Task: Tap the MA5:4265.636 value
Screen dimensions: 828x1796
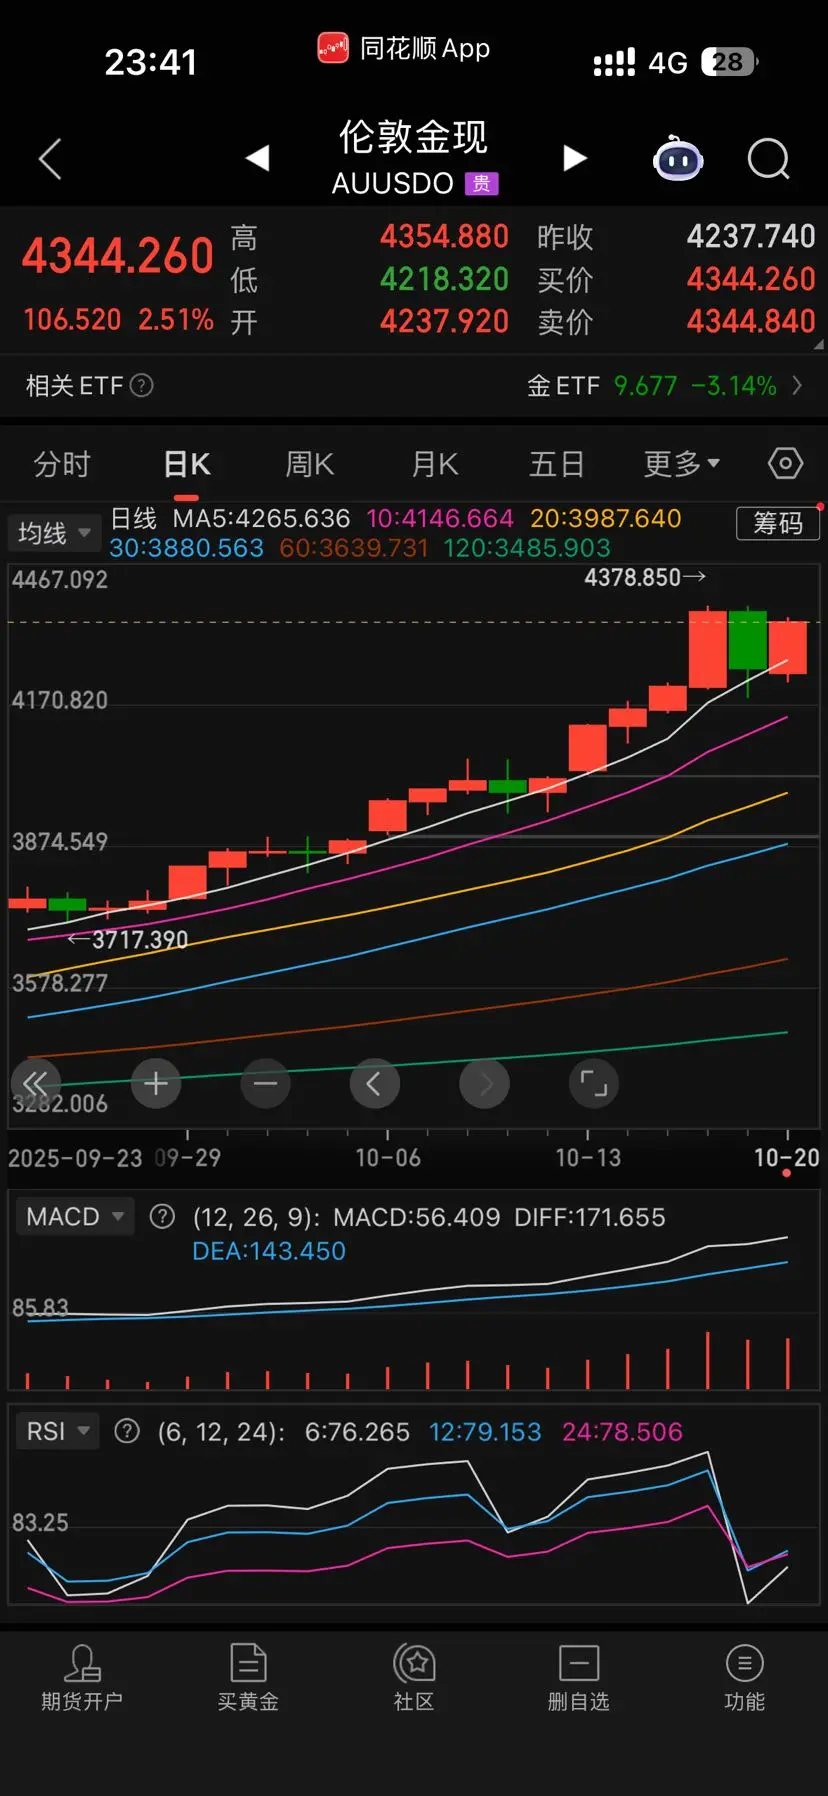Action: [x=262, y=518]
